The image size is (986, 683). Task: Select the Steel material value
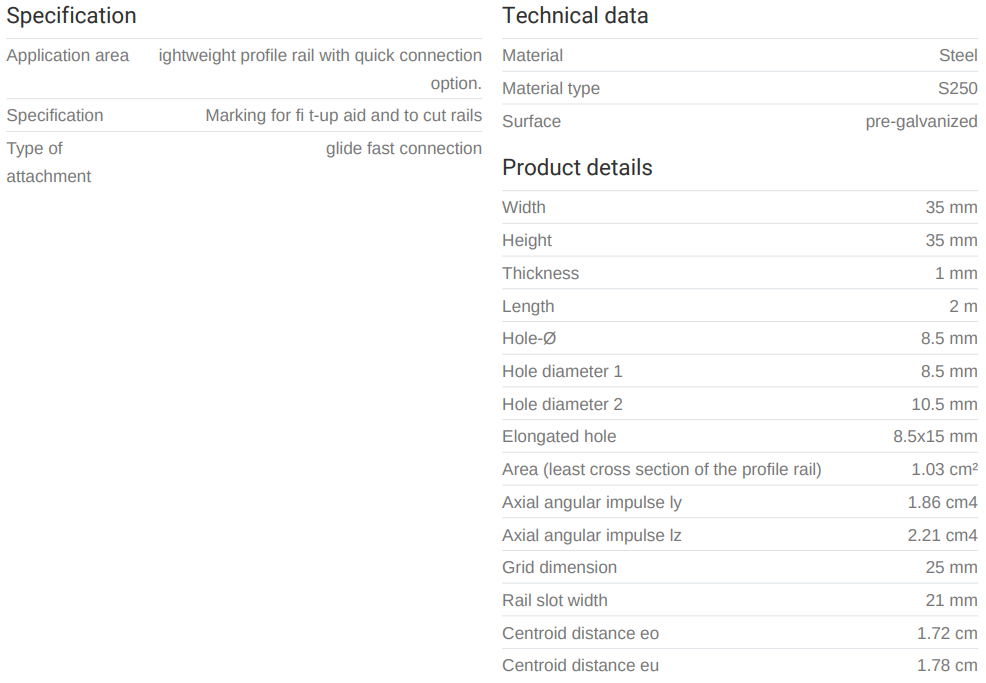pyautogui.click(x=958, y=56)
